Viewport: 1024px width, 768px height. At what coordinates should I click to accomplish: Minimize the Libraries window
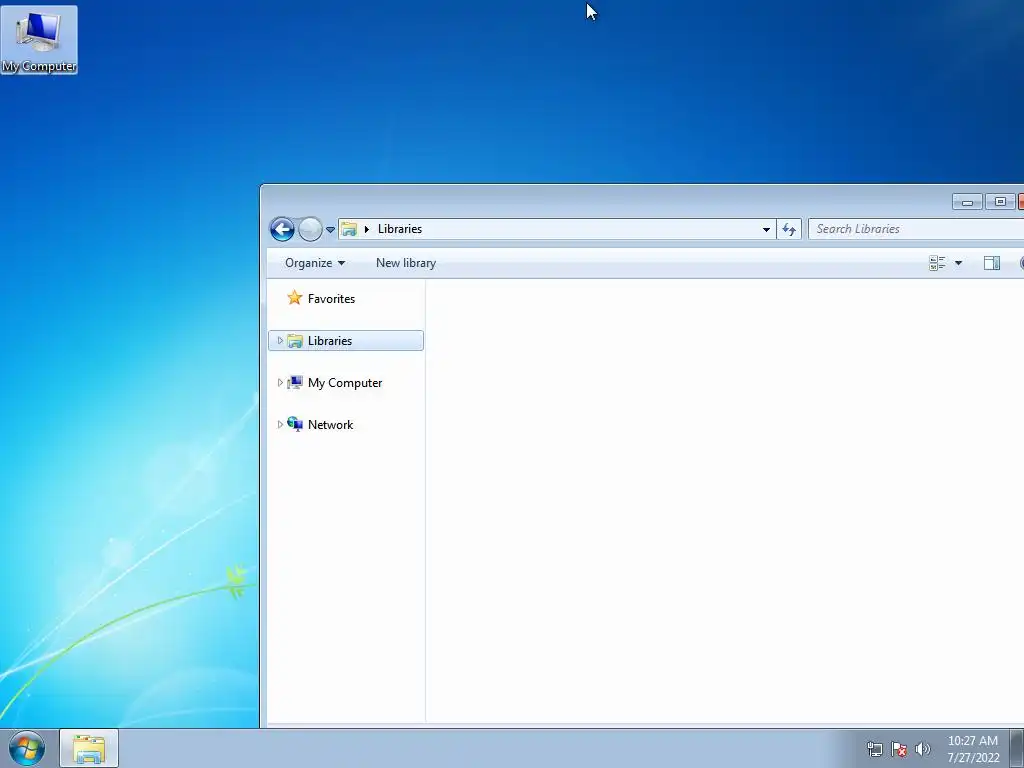(x=967, y=202)
